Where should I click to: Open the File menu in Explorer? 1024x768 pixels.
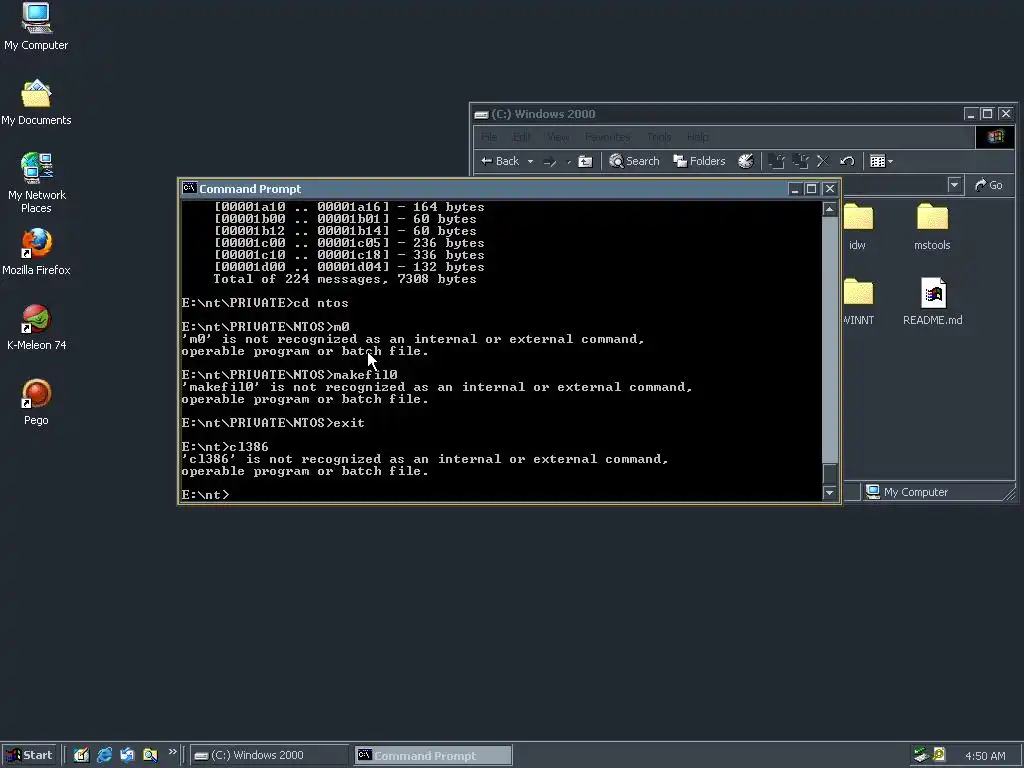pos(489,137)
